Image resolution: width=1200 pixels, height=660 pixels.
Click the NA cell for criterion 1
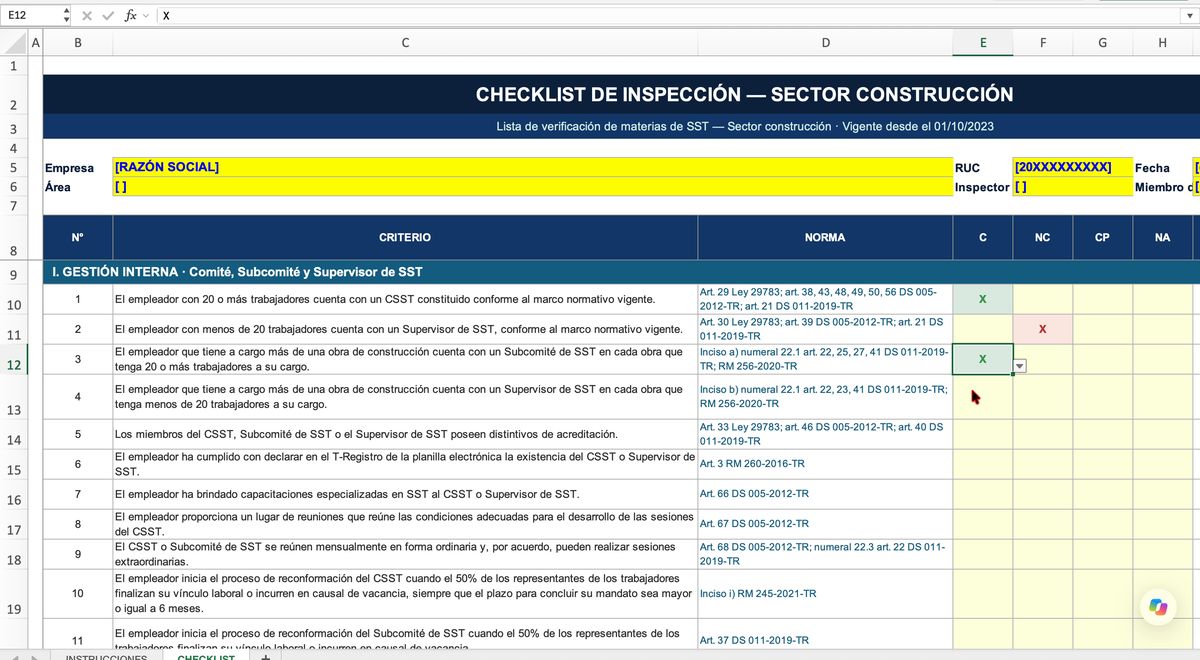point(1162,299)
